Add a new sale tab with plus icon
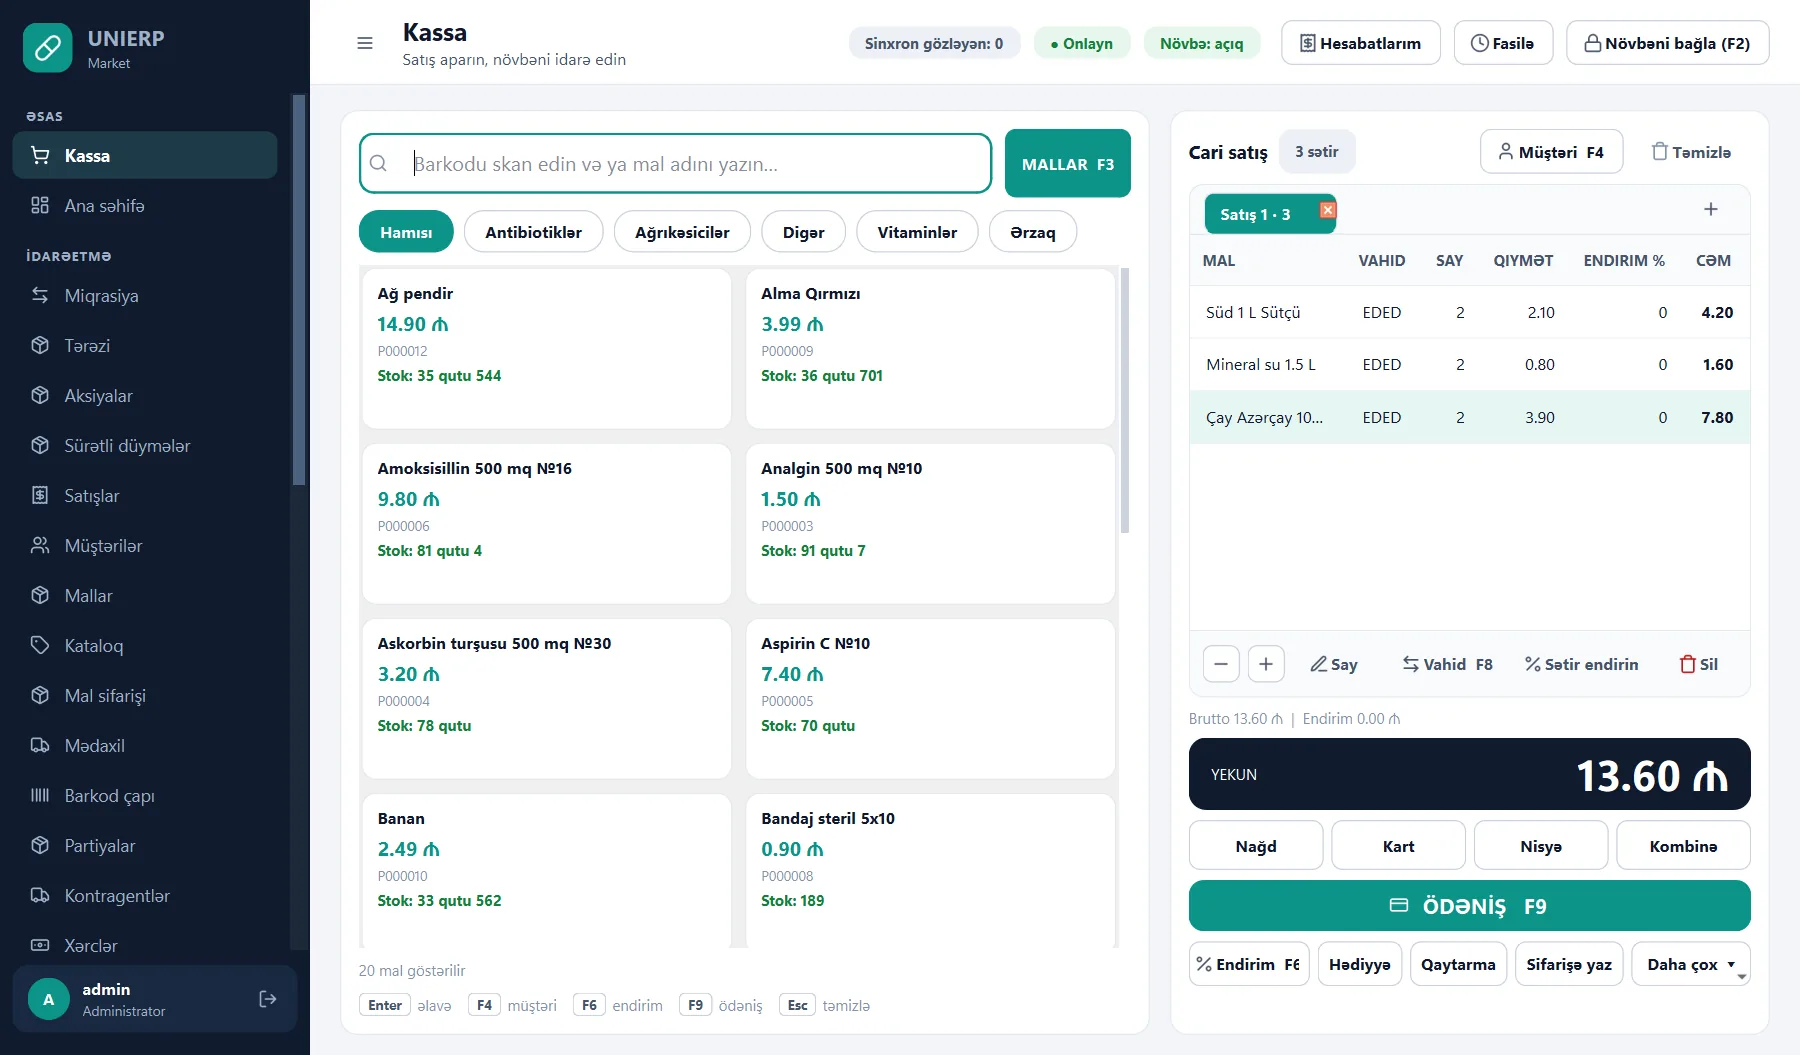 [x=1711, y=209]
